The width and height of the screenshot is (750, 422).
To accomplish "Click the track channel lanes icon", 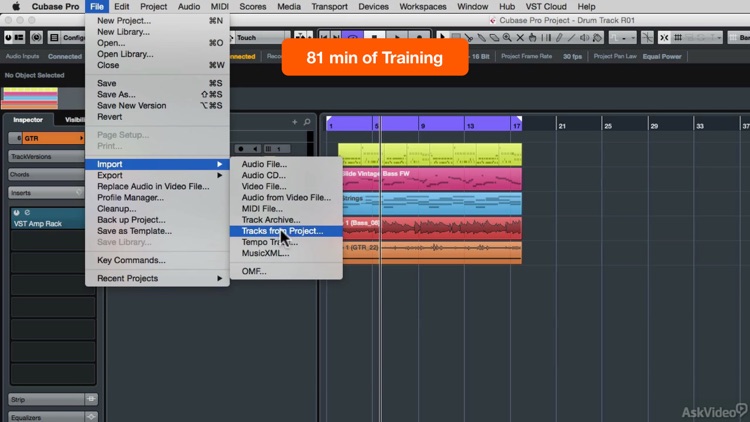I will point(268,149).
